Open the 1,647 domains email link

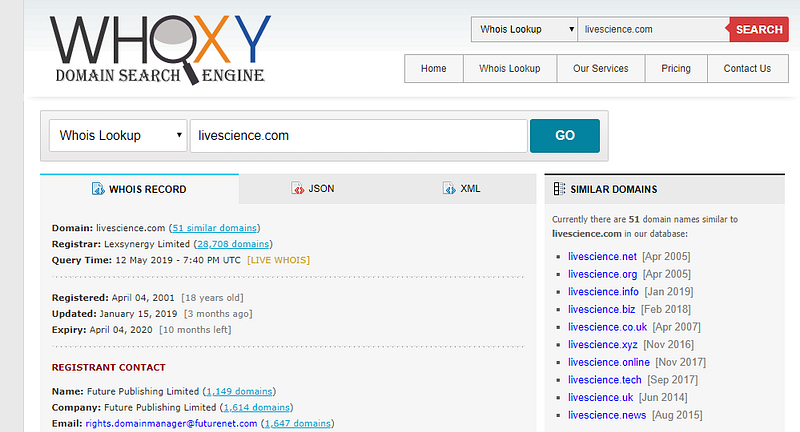(297, 423)
